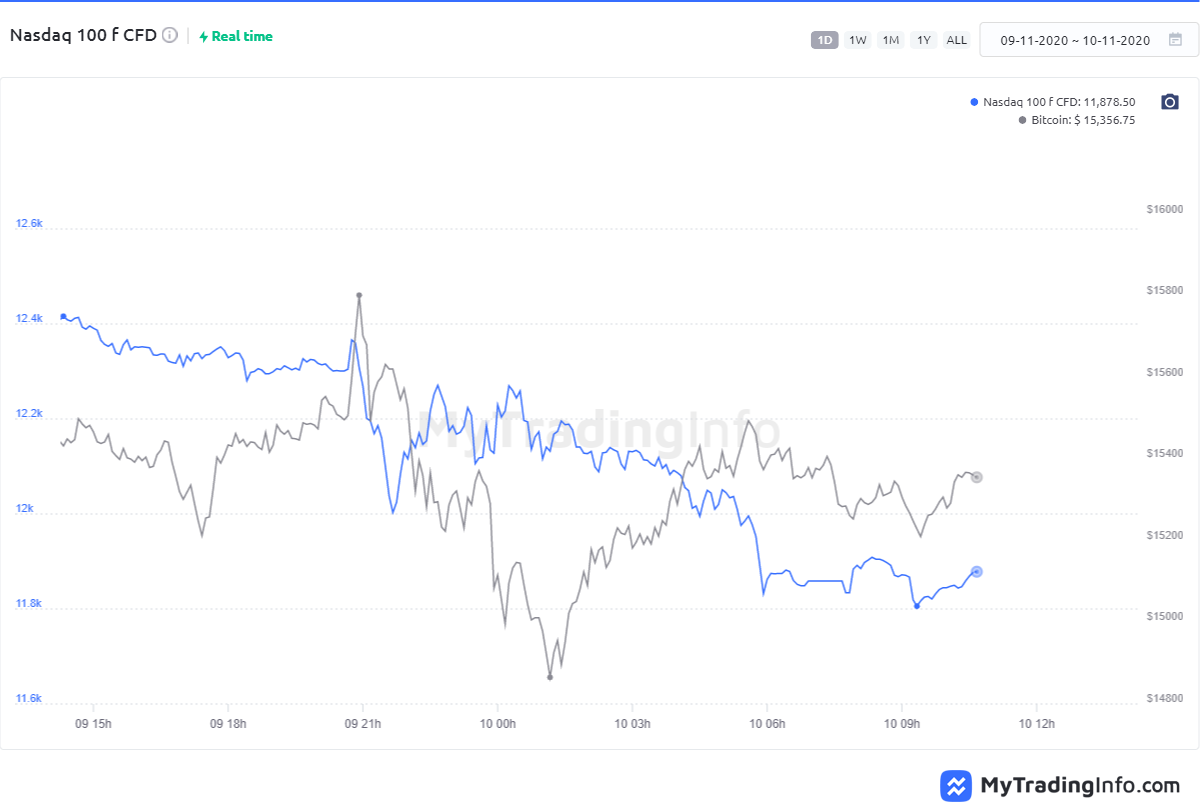The width and height of the screenshot is (1200, 810).
Task: Click the "$15400" right axis label
Action: tap(1166, 454)
